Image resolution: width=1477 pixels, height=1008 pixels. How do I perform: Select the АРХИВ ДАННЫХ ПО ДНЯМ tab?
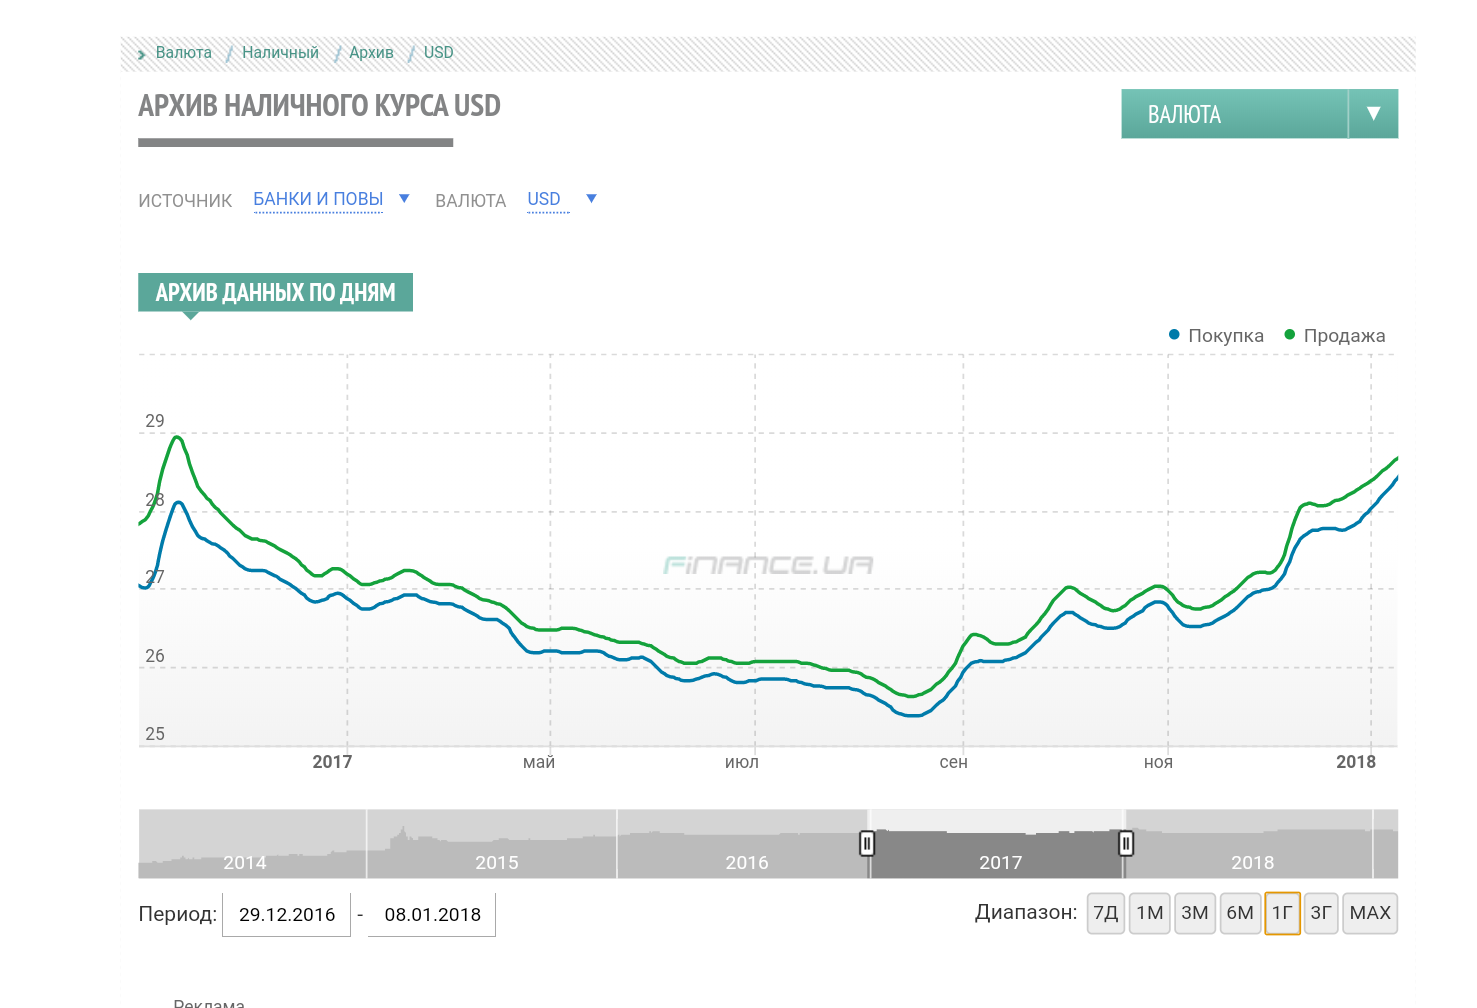[275, 292]
